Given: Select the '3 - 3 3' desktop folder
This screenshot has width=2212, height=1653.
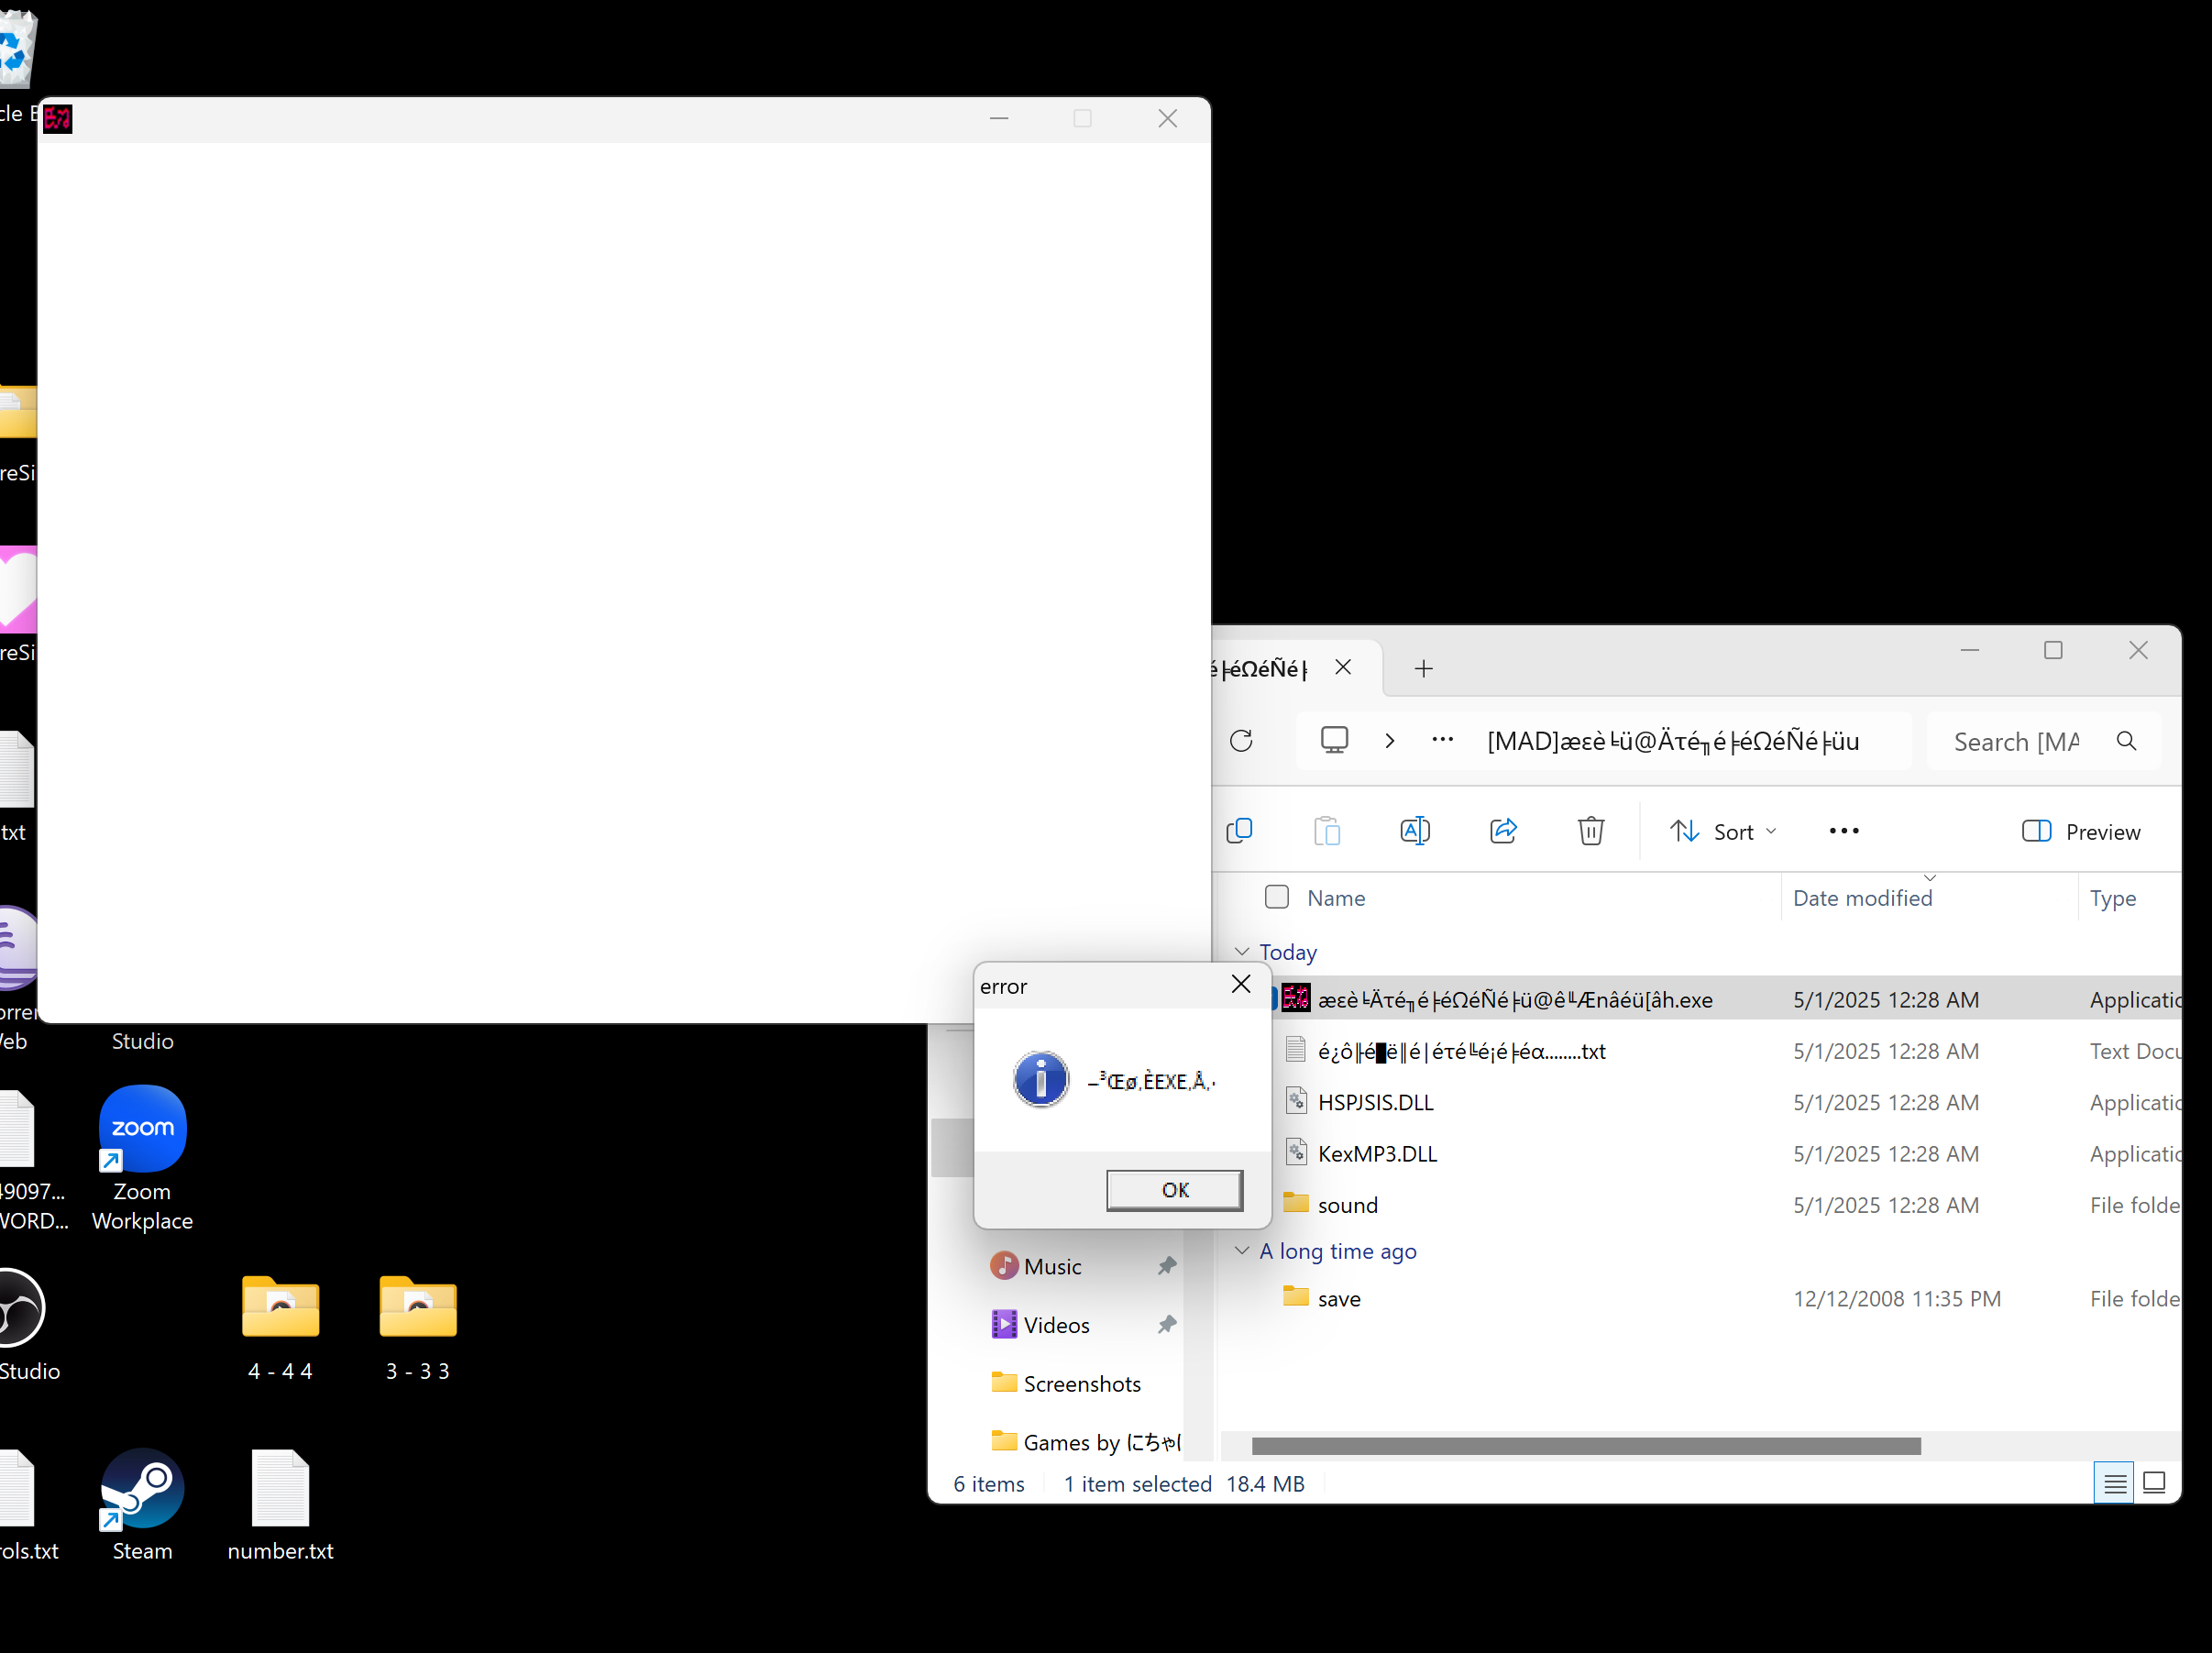Looking at the screenshot, I should (x=418, y=1328).
